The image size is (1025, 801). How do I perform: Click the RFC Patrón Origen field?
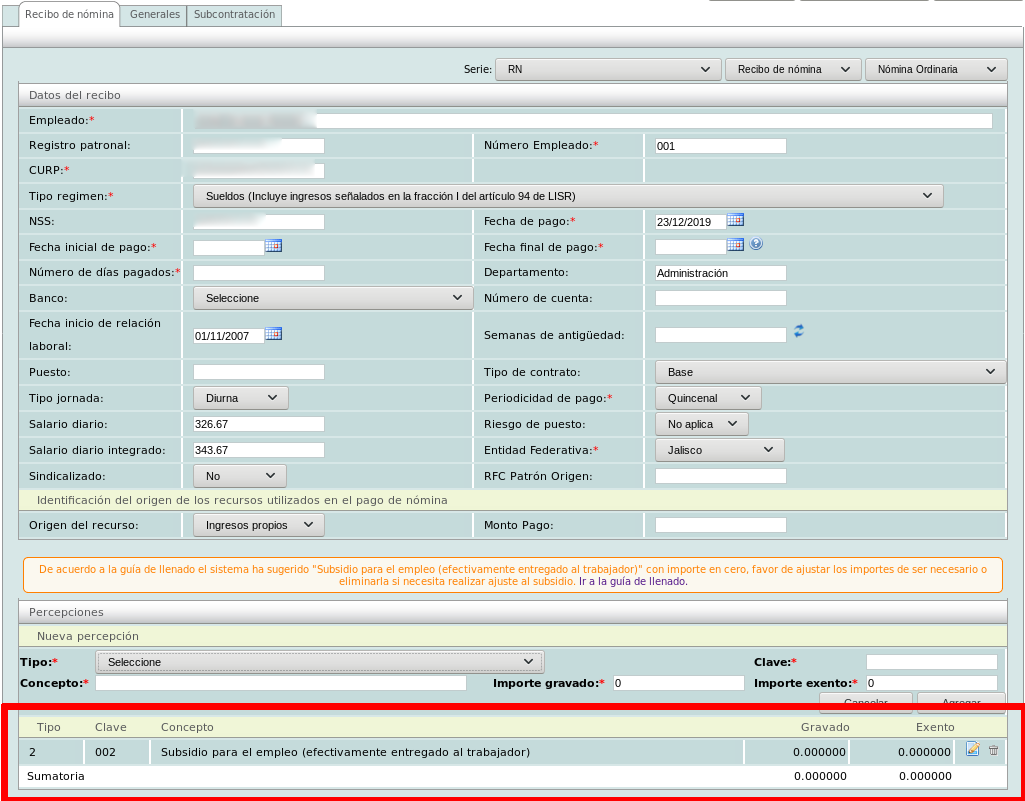click(720, 476)
